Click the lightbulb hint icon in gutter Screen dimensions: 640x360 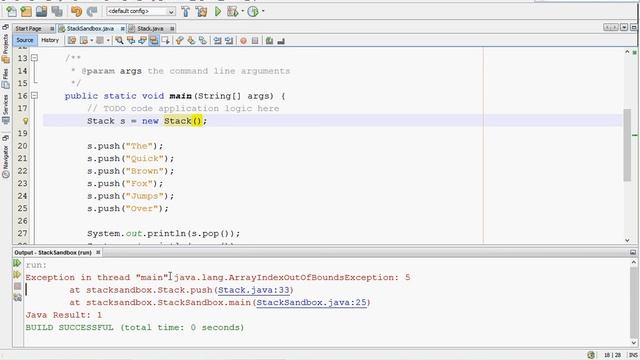(x=25, y=121)
